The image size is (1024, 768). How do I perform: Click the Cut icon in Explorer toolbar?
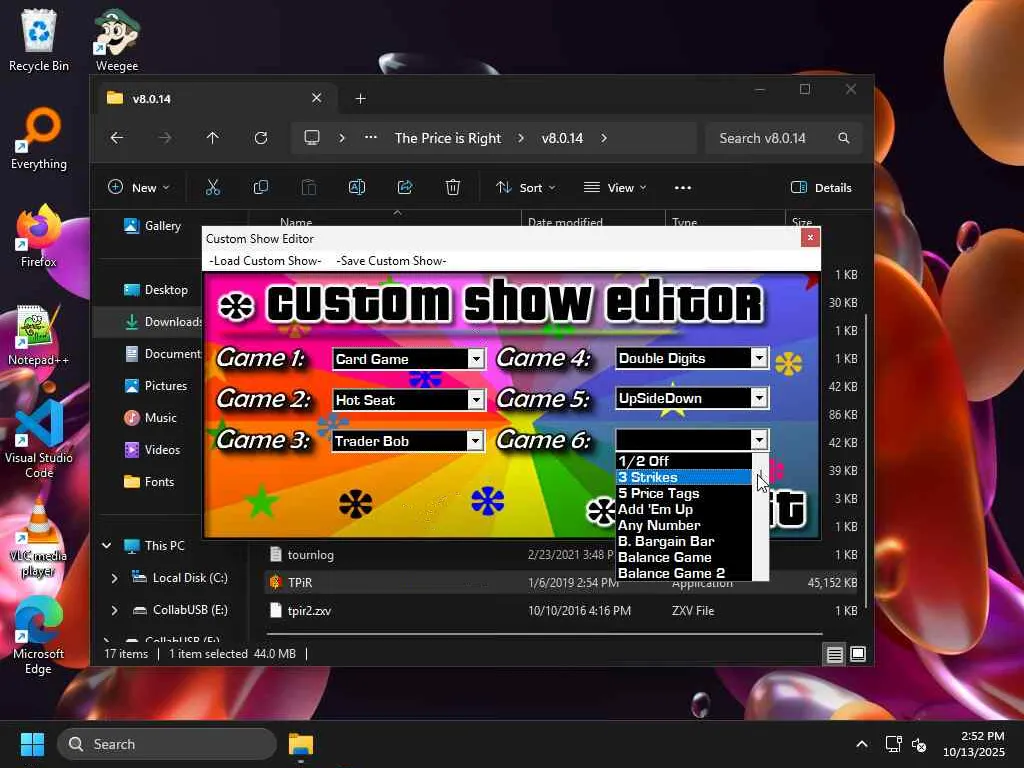(x=212, y=187)
